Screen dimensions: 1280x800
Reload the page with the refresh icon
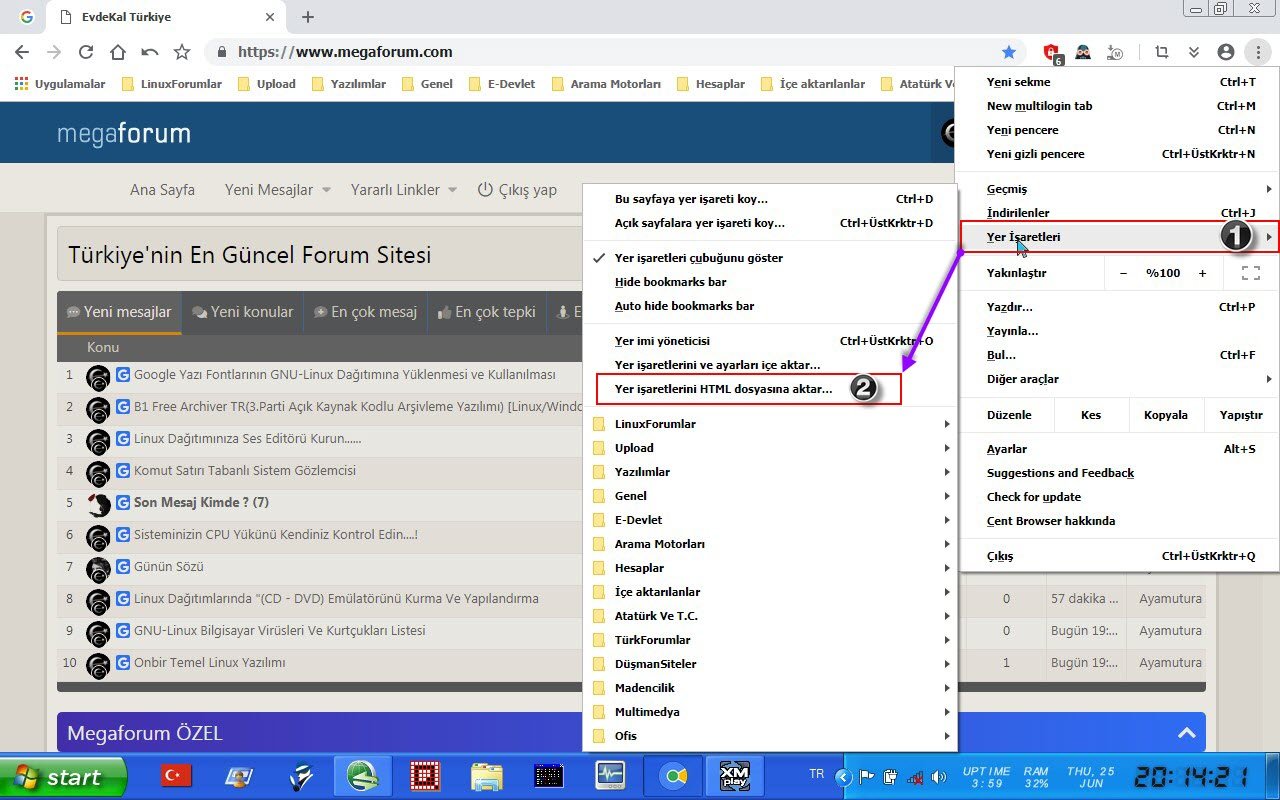[86, 52]
